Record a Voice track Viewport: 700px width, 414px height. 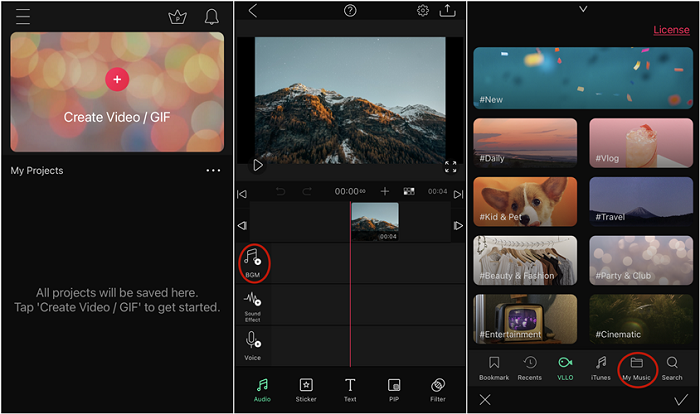point(253,345)
